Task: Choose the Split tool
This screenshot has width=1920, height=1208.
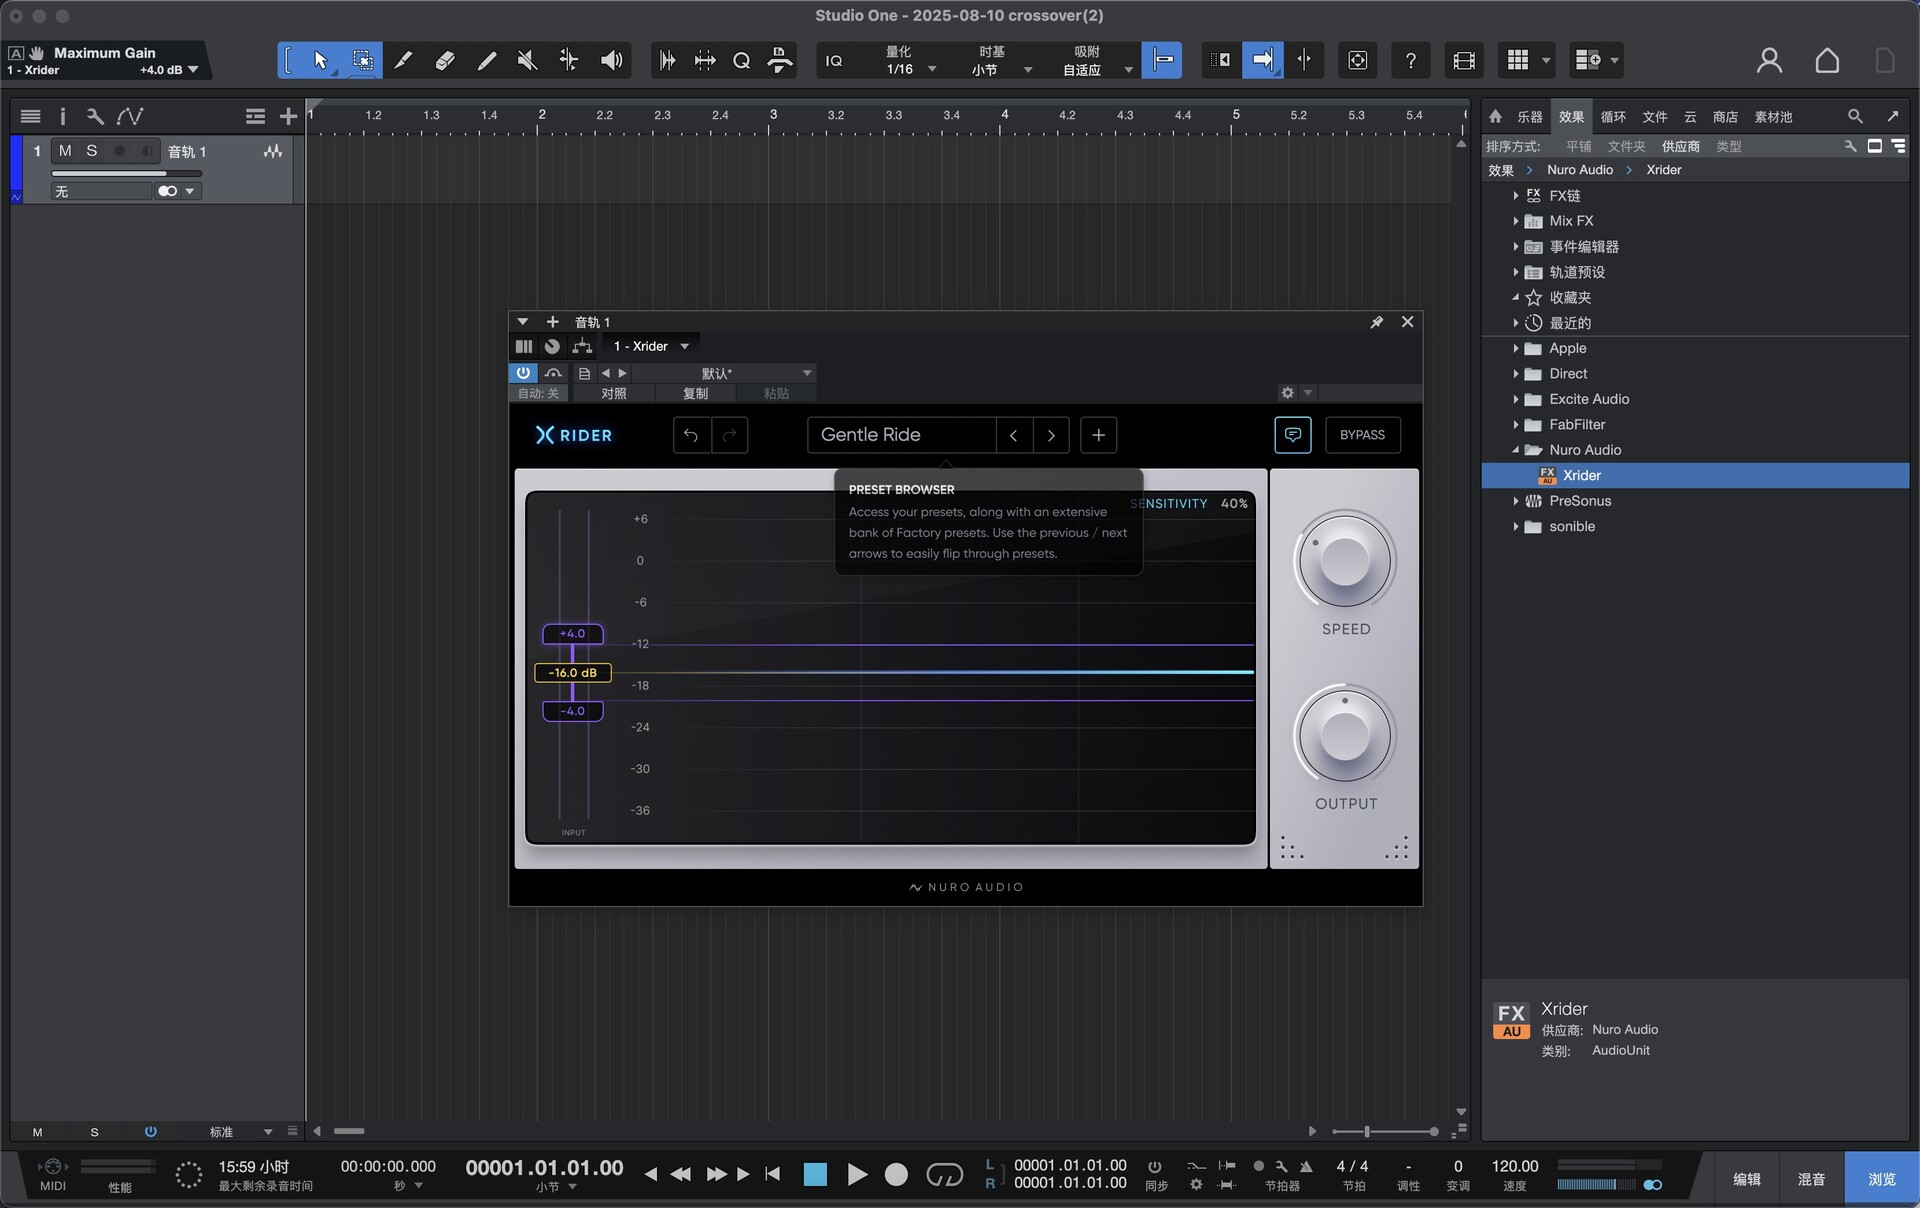Action: 403,61
